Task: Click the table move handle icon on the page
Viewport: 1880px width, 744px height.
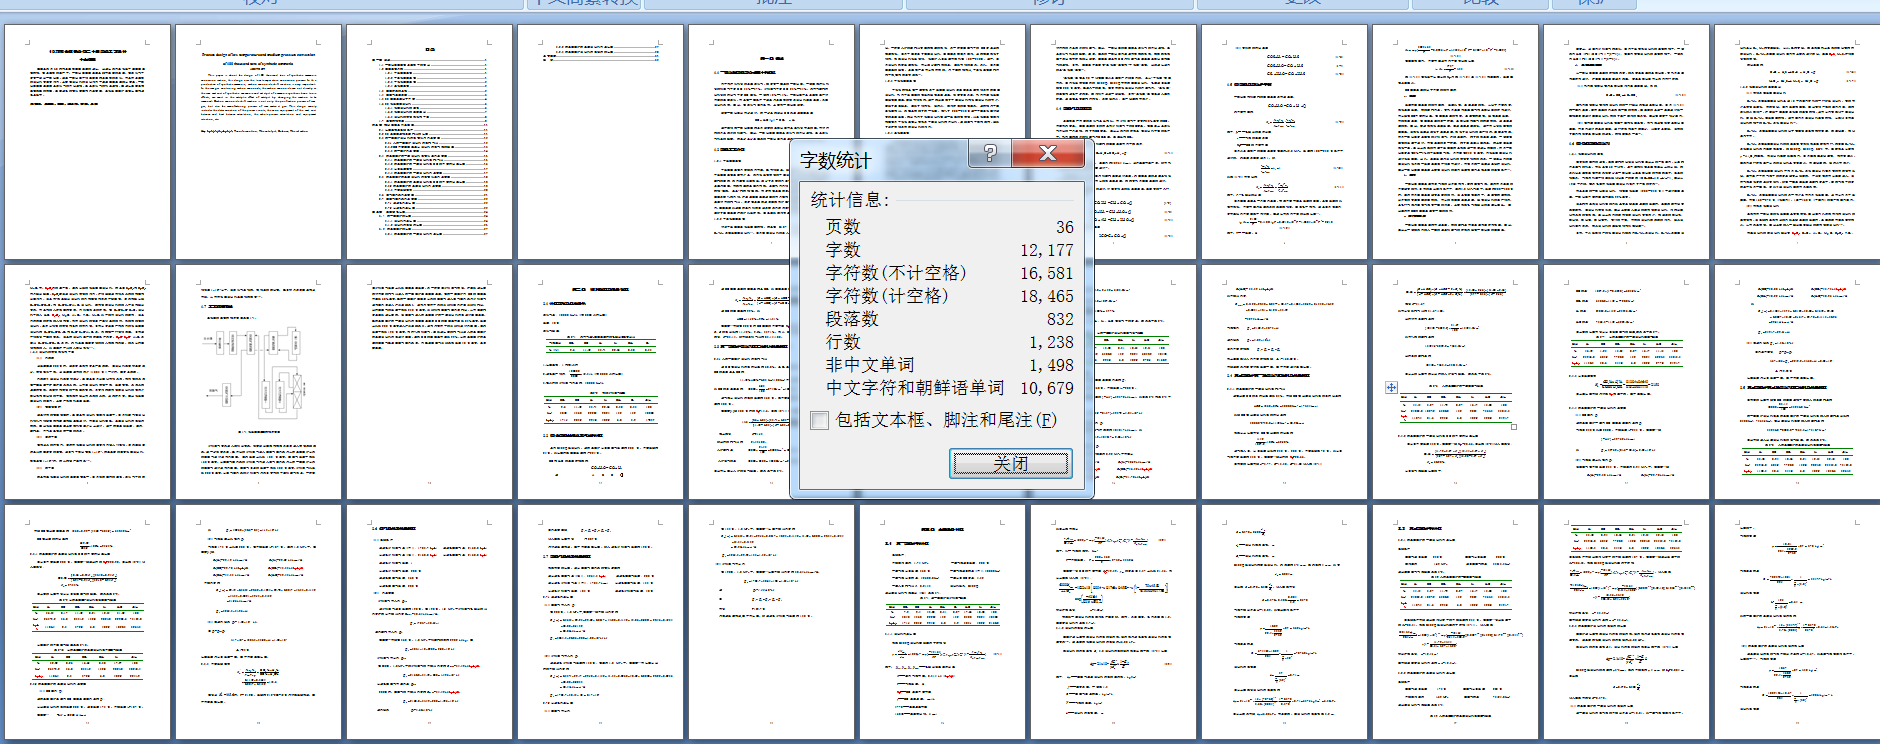Action: pos(1391,387)
